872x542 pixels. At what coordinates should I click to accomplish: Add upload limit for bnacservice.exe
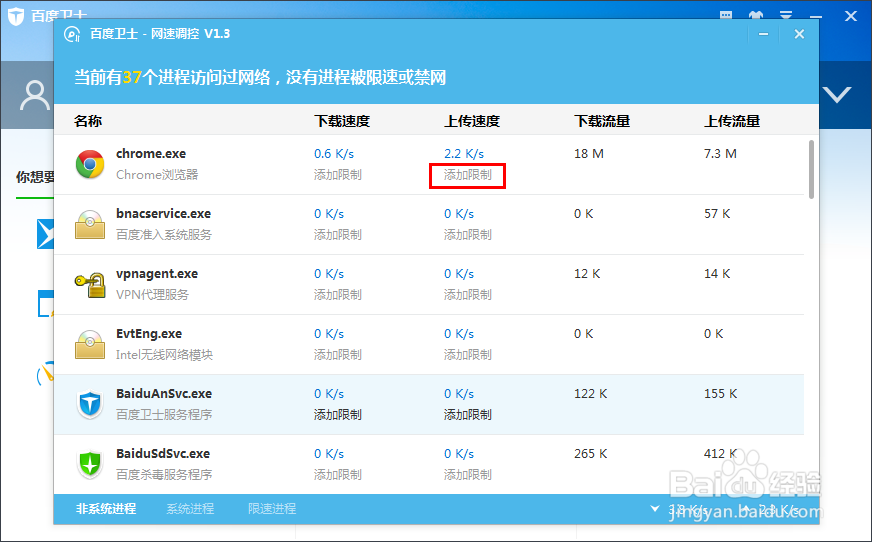click(x=468, y=235)
